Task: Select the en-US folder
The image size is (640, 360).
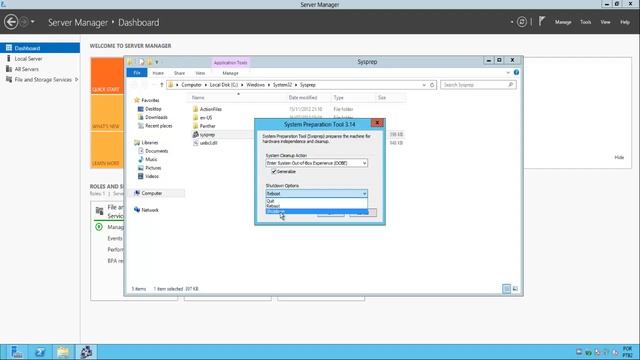Action: tap(206, 118)
